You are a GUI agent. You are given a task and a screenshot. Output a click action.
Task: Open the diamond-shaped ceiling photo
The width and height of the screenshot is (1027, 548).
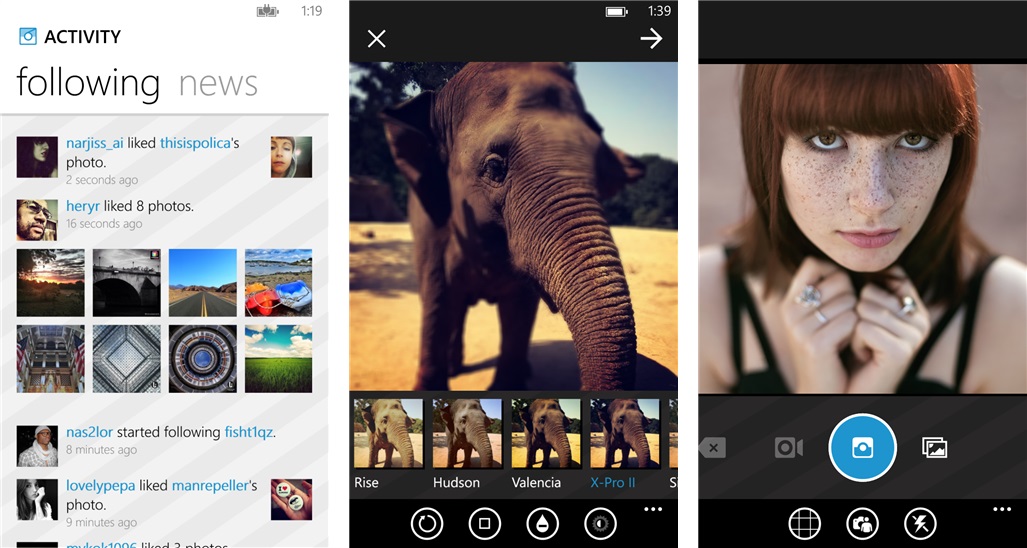pos(126,359)
